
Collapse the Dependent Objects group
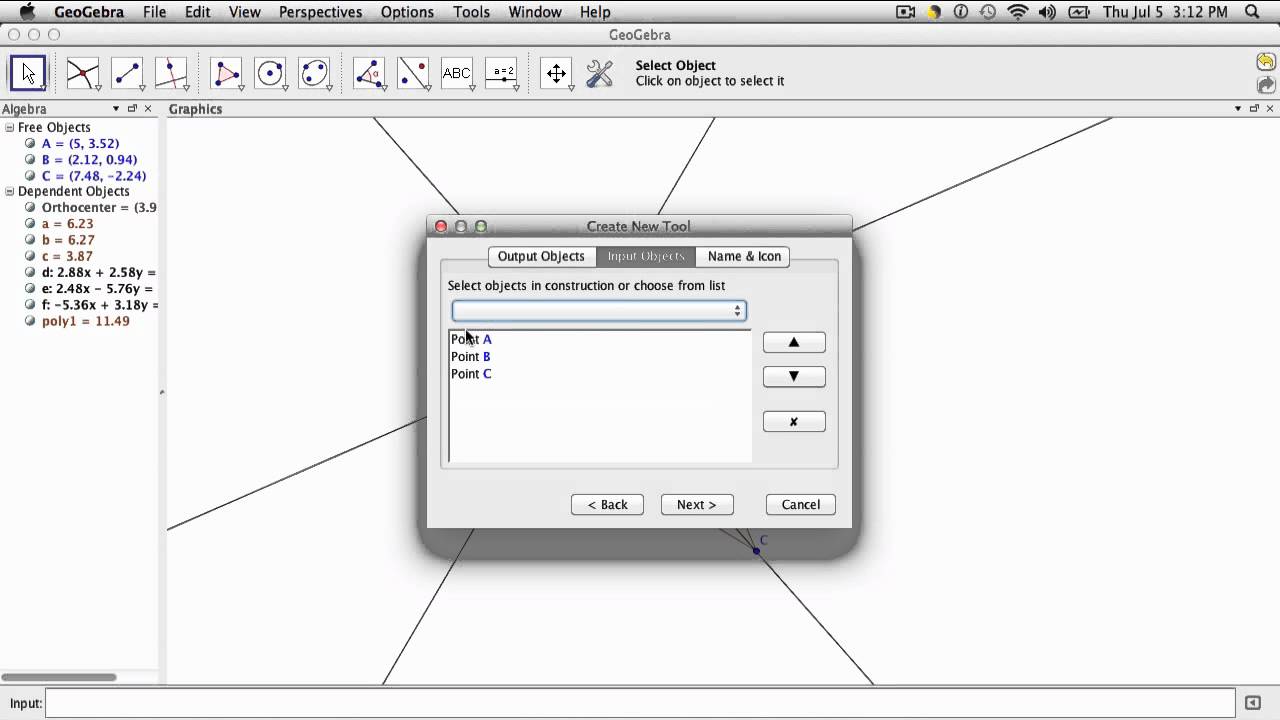pos(10,192)
